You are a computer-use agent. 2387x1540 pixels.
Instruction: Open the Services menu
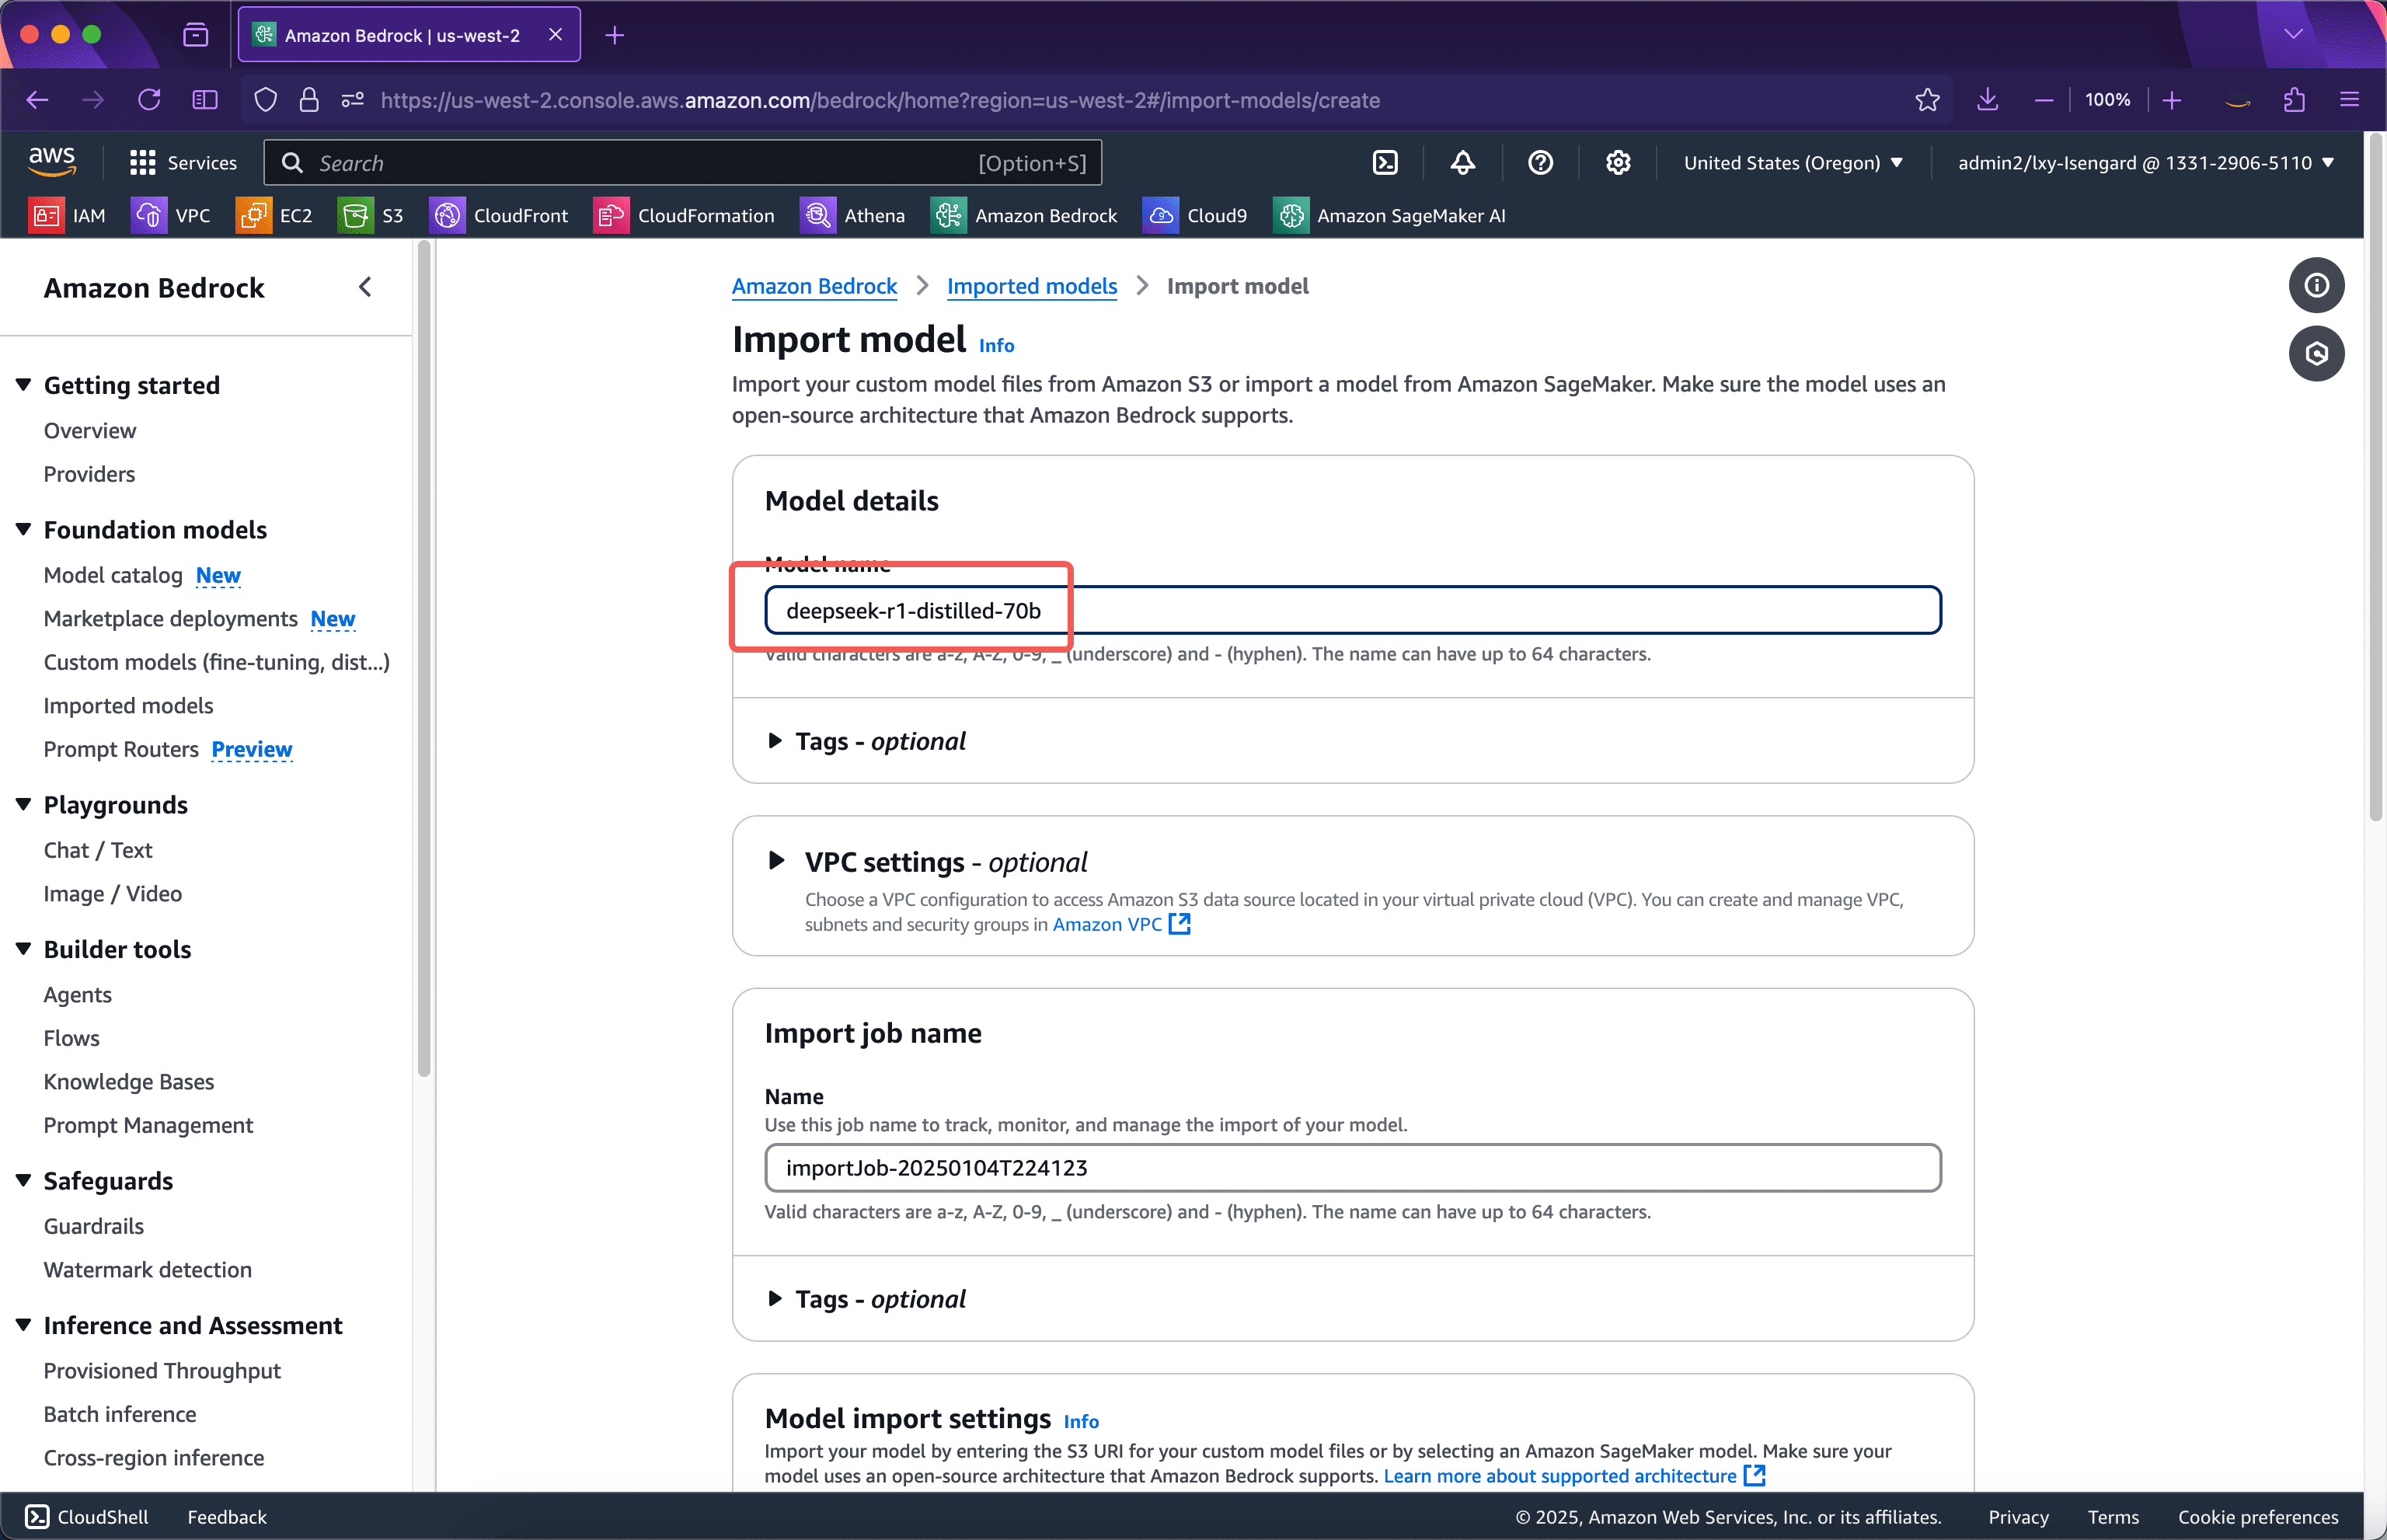tap(184, 162)
